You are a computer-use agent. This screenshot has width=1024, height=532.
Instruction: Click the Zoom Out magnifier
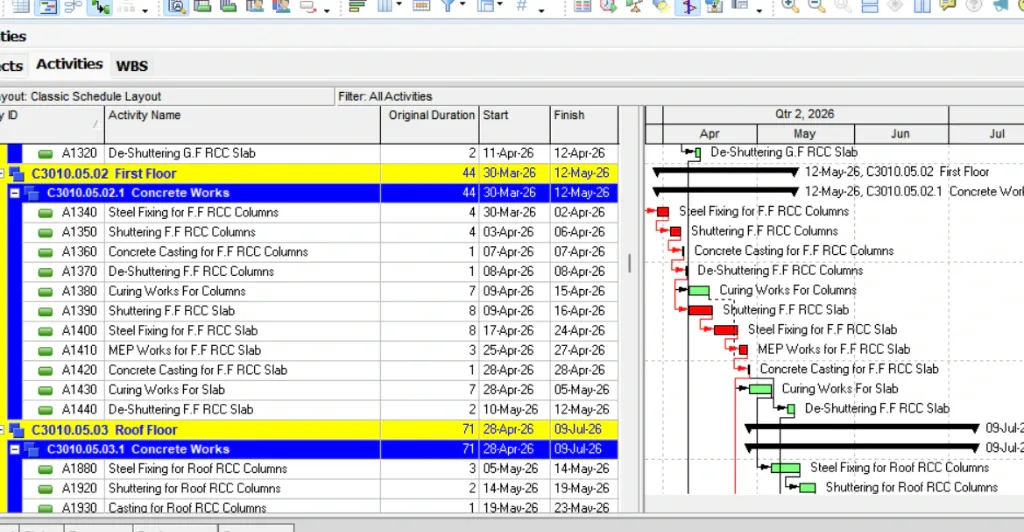[x=816, y=7]
